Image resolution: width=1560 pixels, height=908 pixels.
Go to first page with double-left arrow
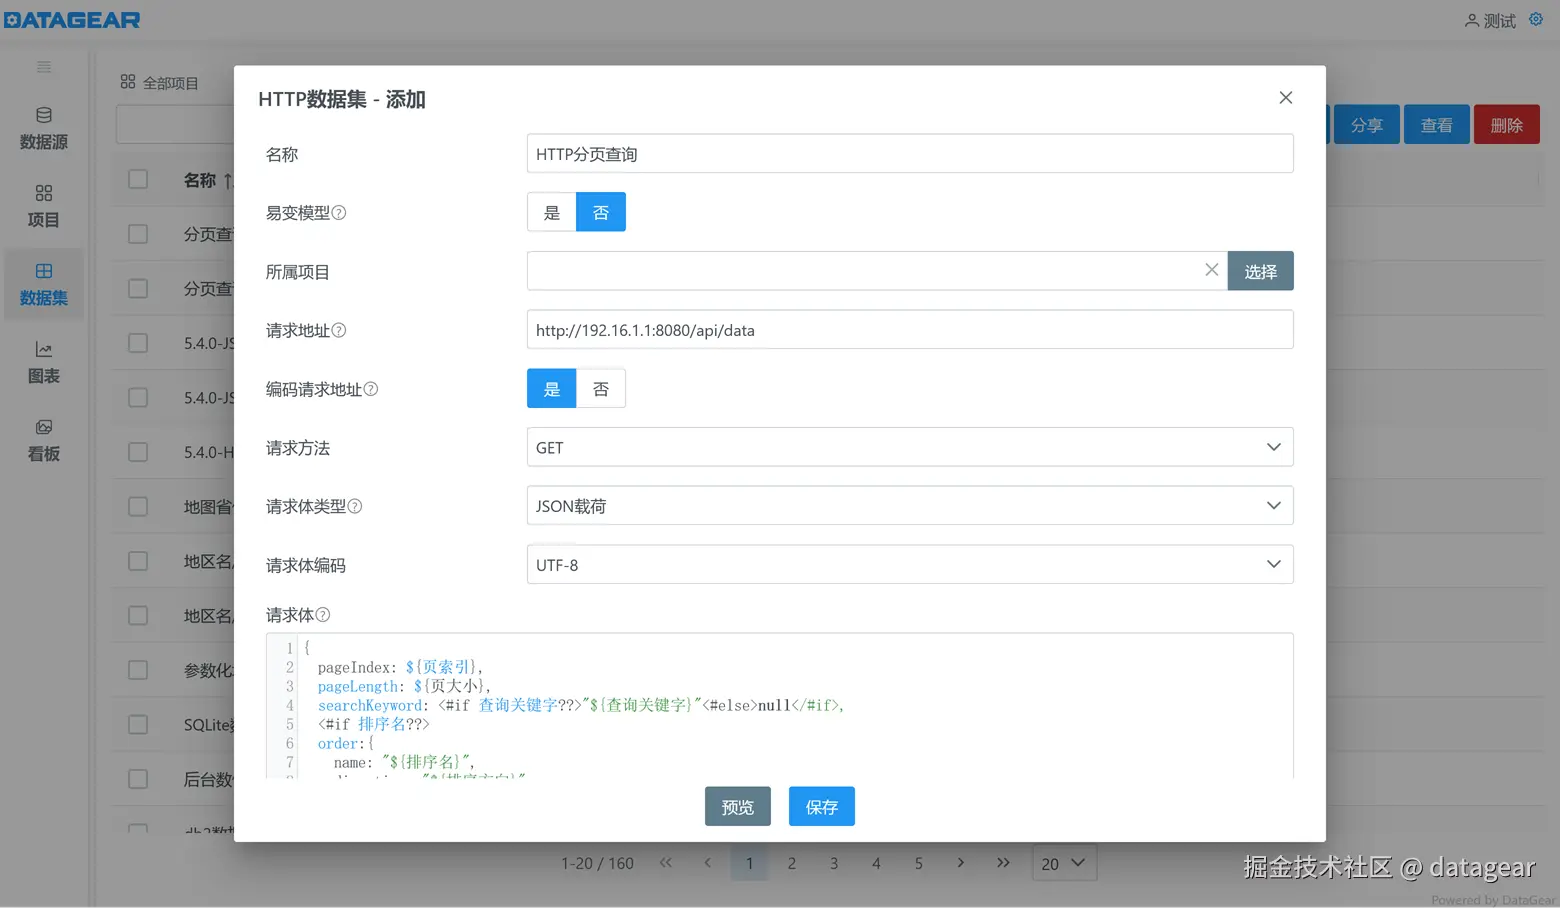click(666, 862)
